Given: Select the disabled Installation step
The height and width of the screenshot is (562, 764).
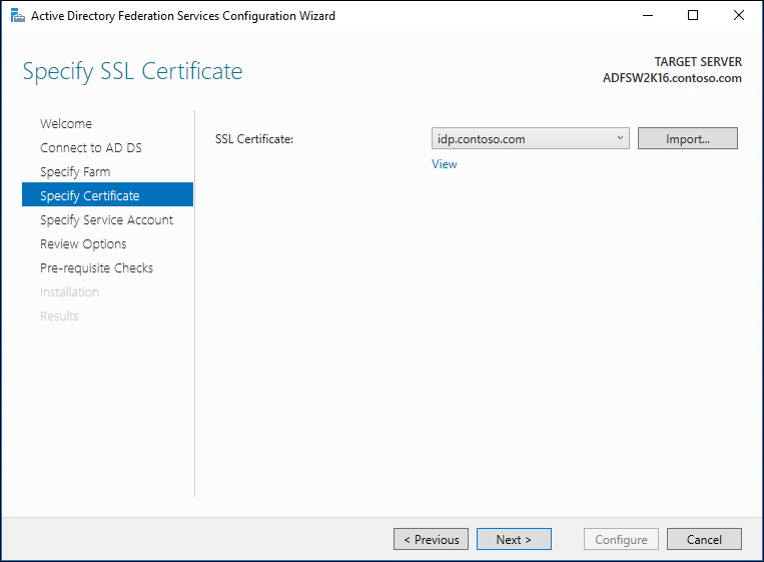Looking at the screenshot, I should coord(69,292).
